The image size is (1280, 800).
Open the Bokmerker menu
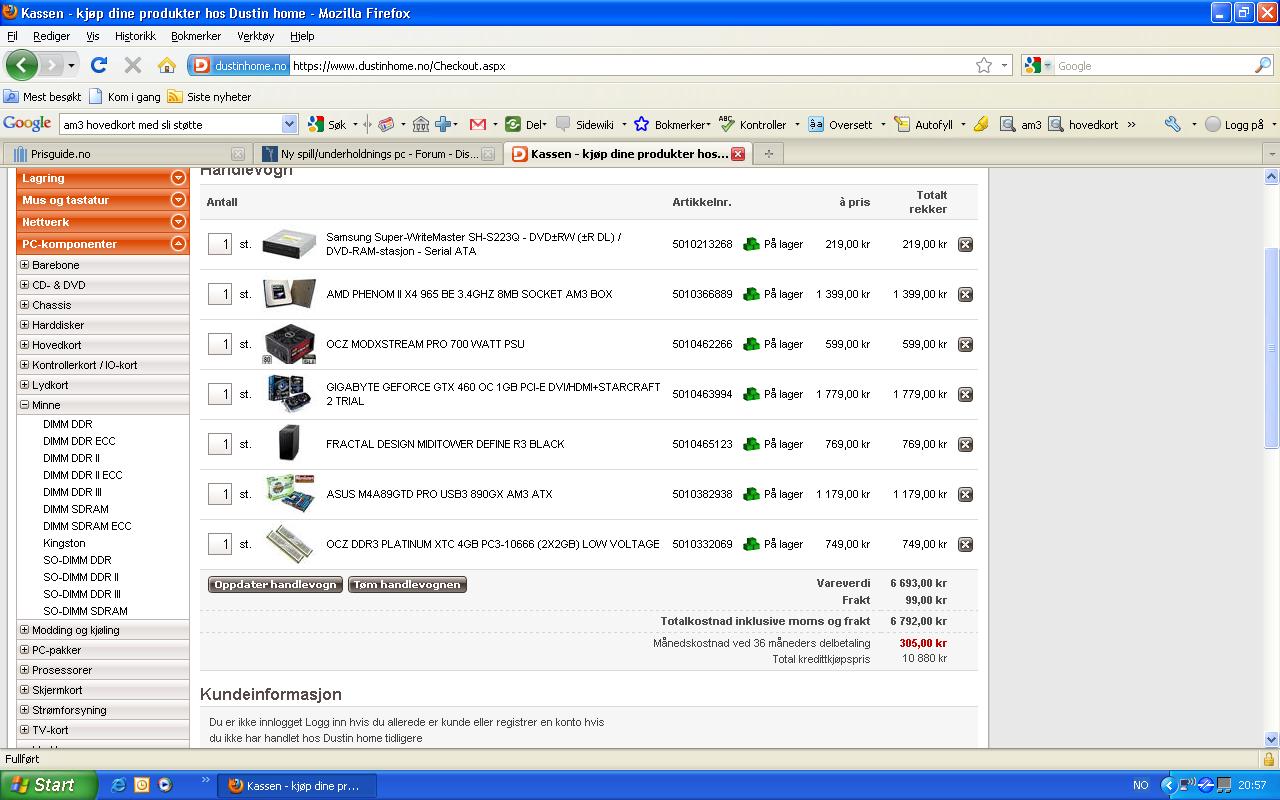195,36
